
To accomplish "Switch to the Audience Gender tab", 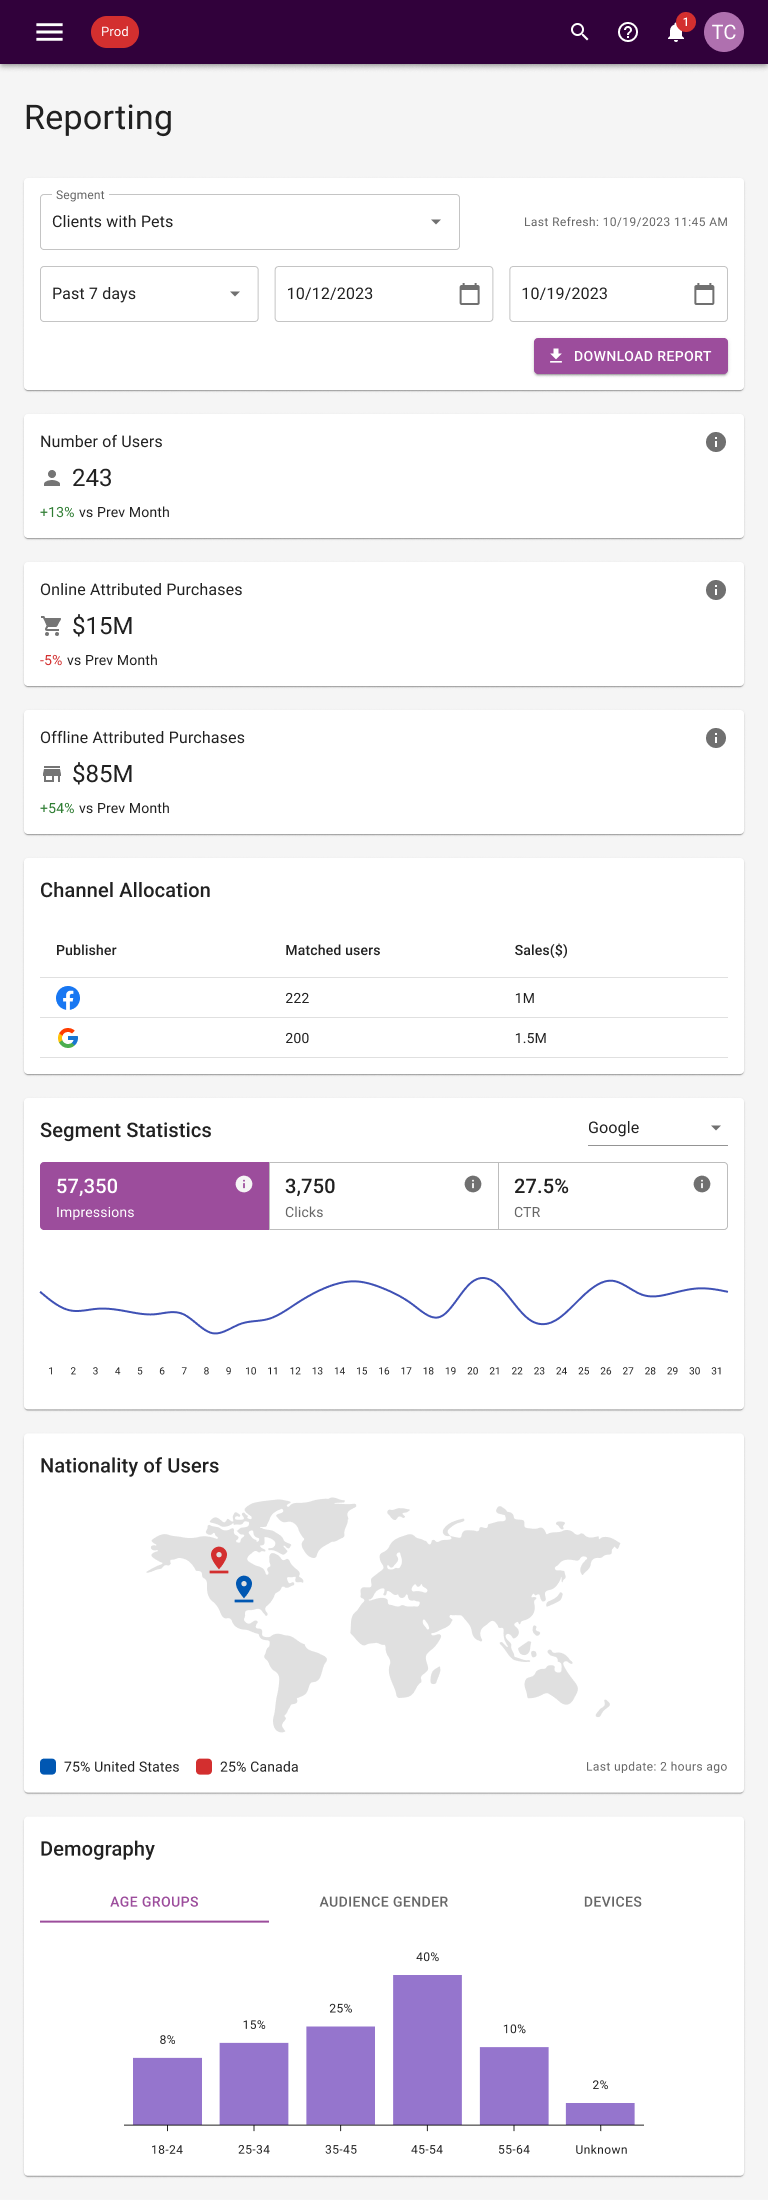I will pyautogui.click(x=384, y=1902).
